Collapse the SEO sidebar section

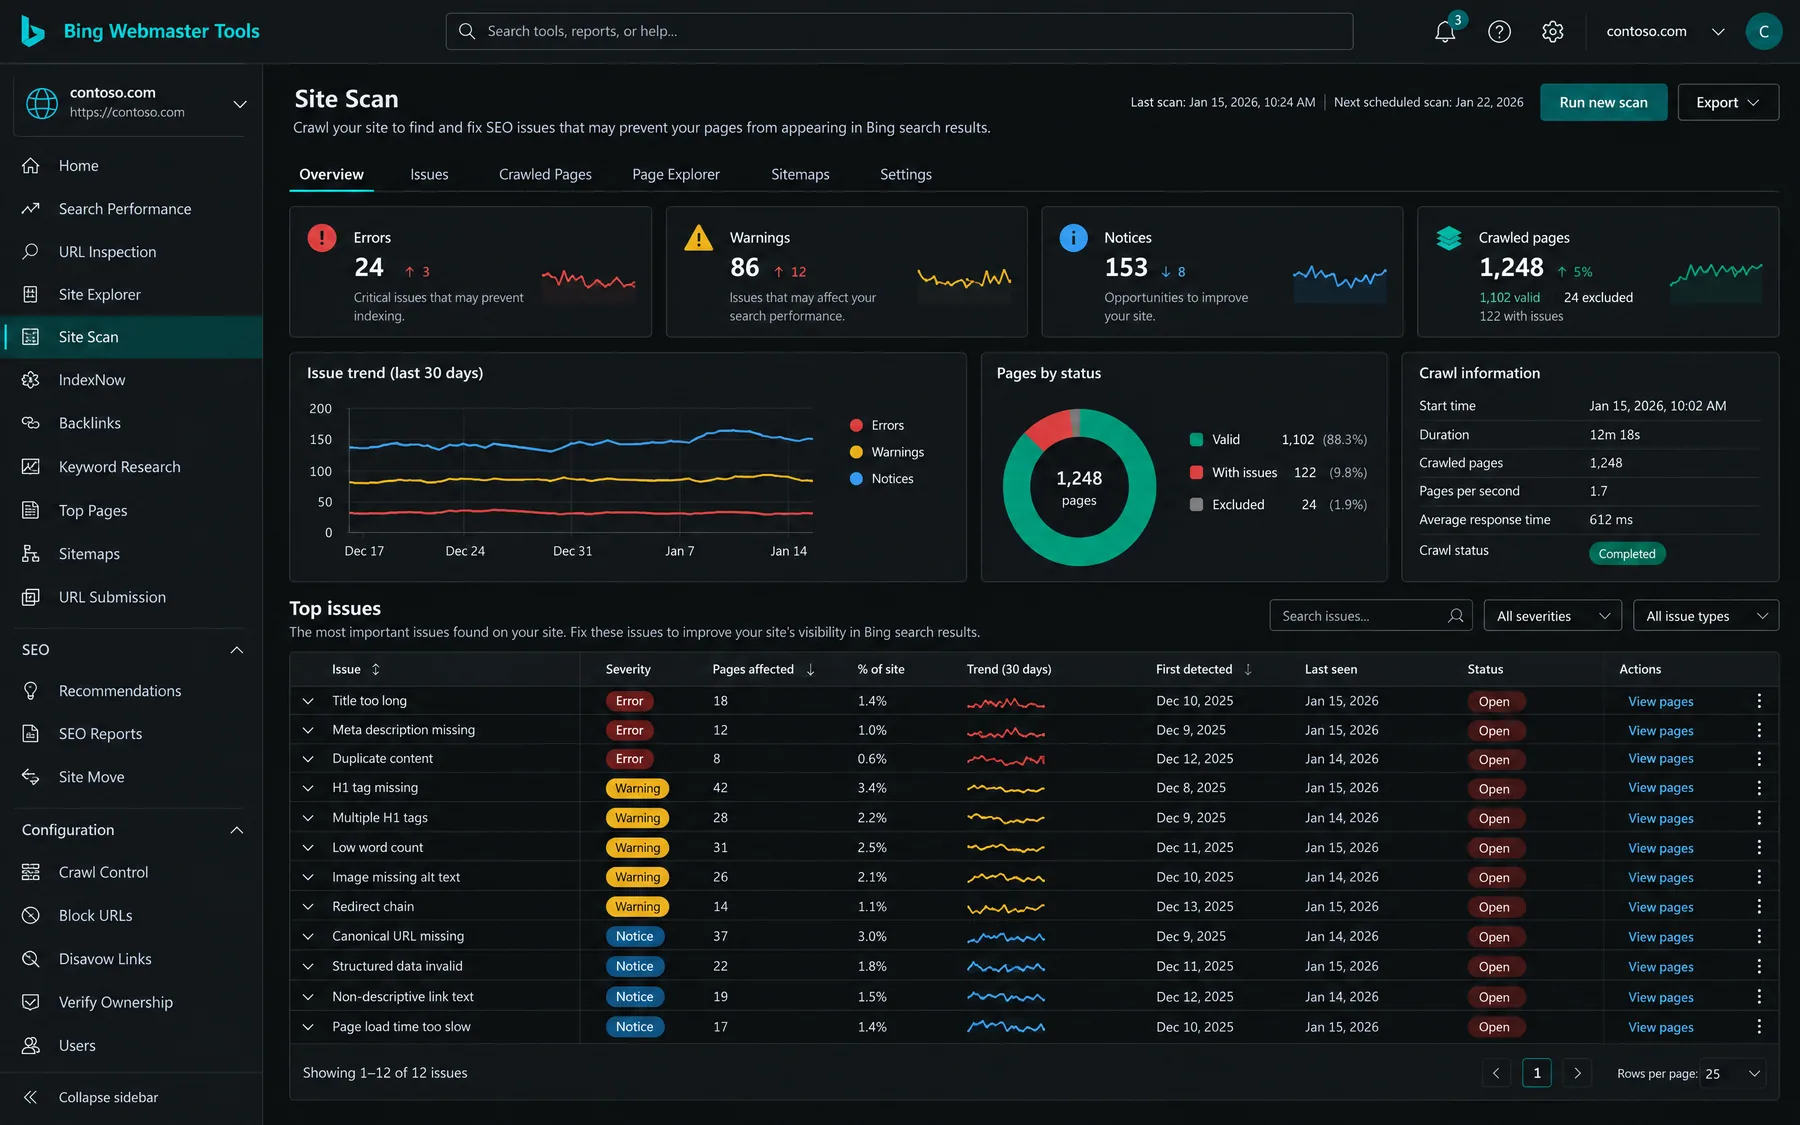[237, 650]
